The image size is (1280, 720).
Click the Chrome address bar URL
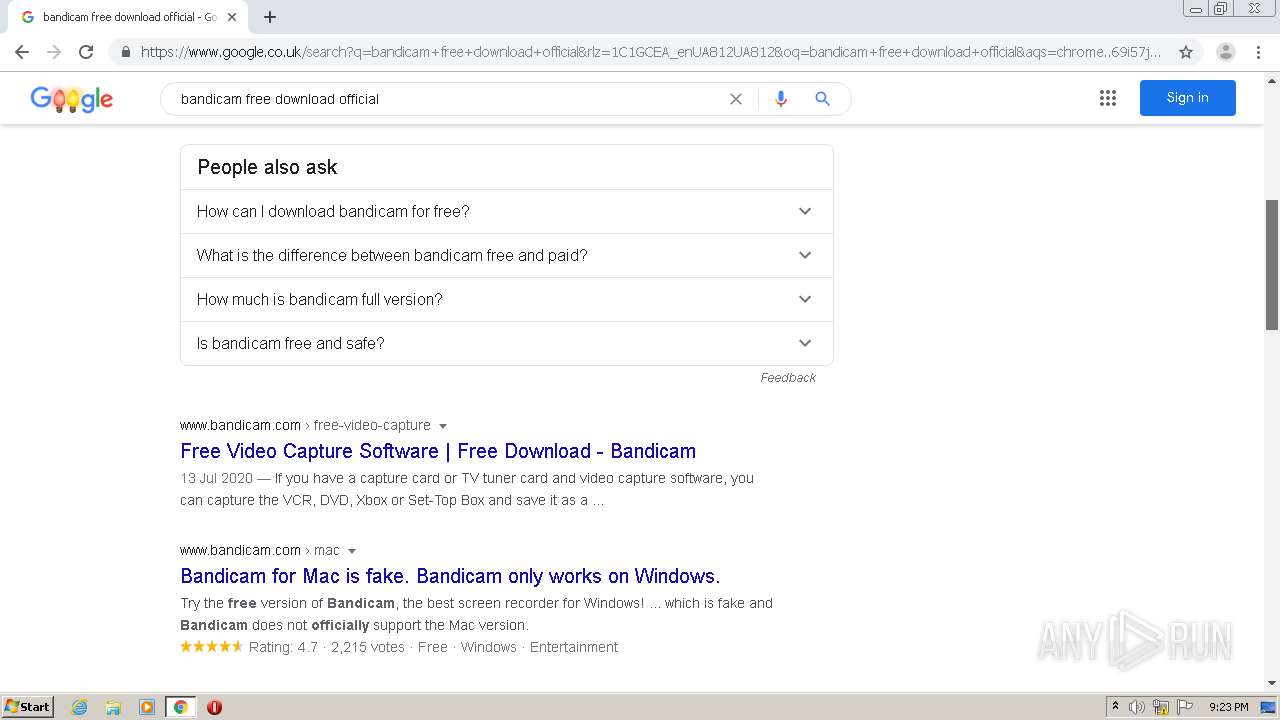[650, 52]
